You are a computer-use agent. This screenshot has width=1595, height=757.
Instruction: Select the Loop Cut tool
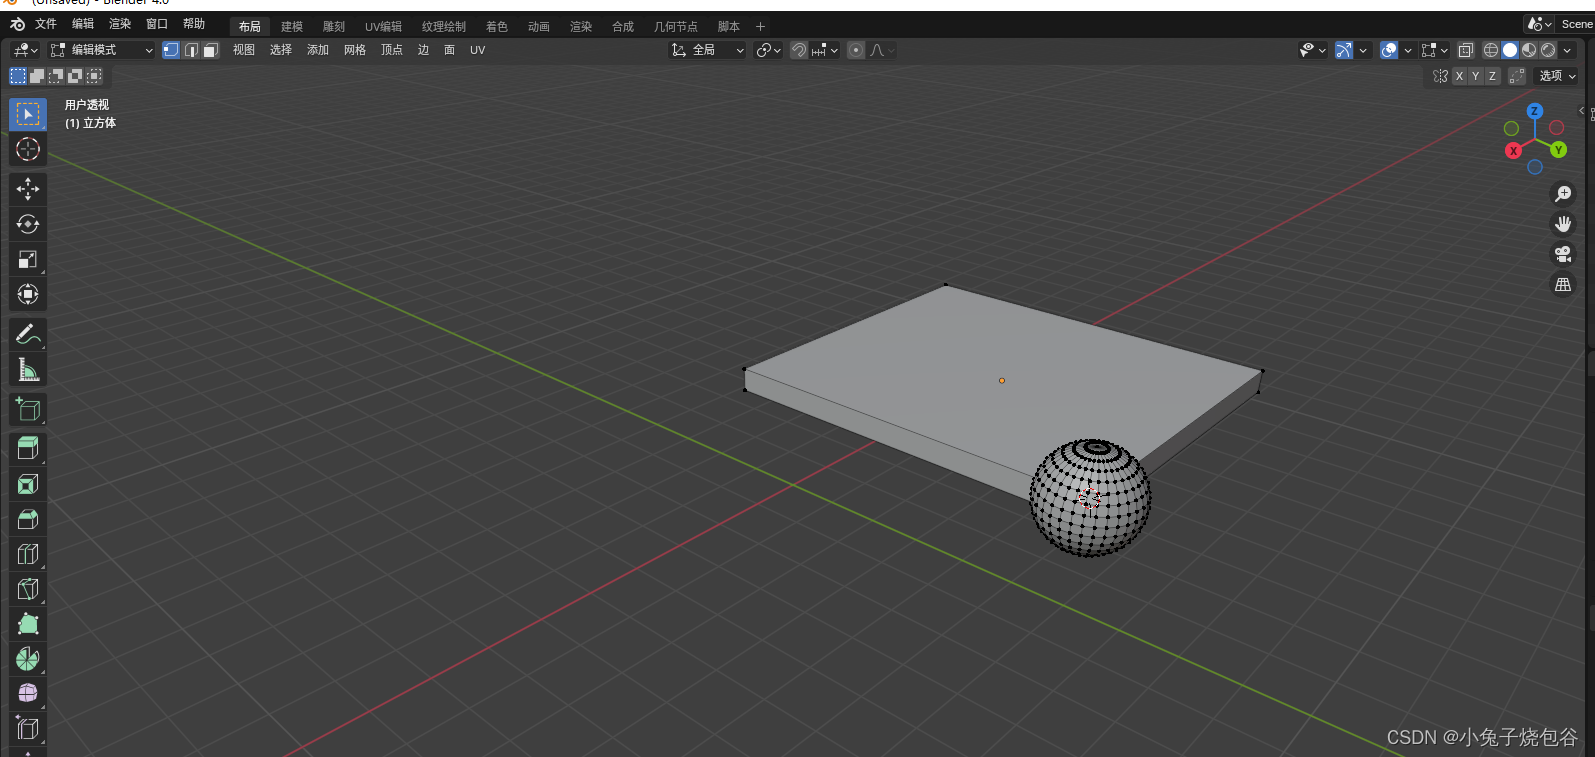28,554
